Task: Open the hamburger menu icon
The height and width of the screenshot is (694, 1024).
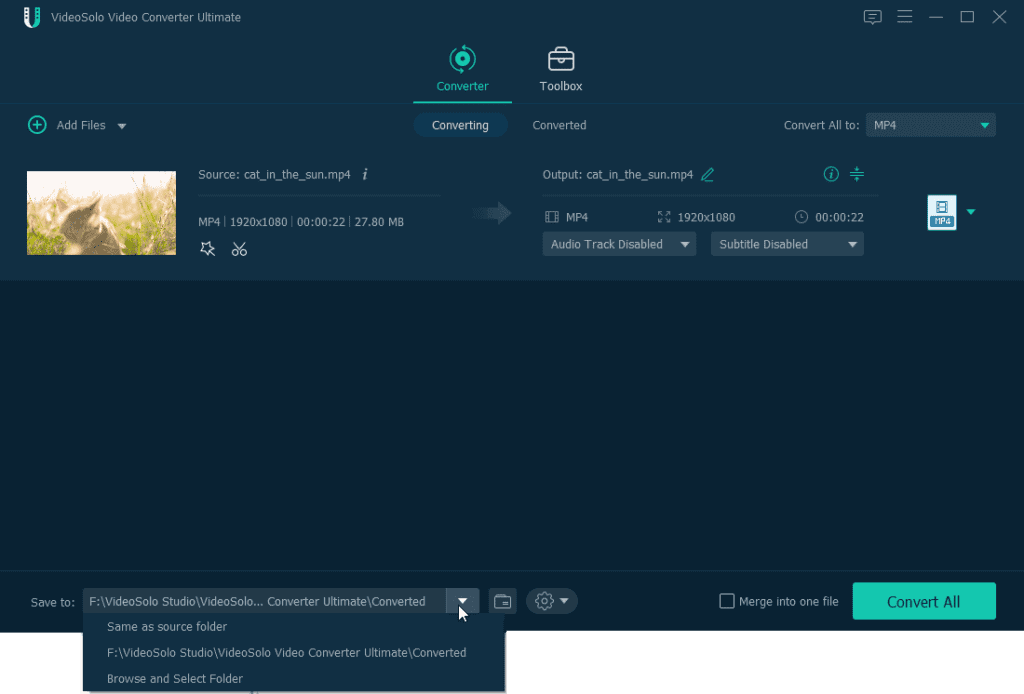Action: click(x=904, y=16)
